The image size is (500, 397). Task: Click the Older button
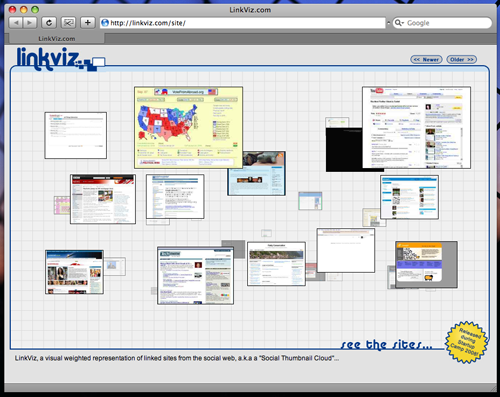click(462, 59)
